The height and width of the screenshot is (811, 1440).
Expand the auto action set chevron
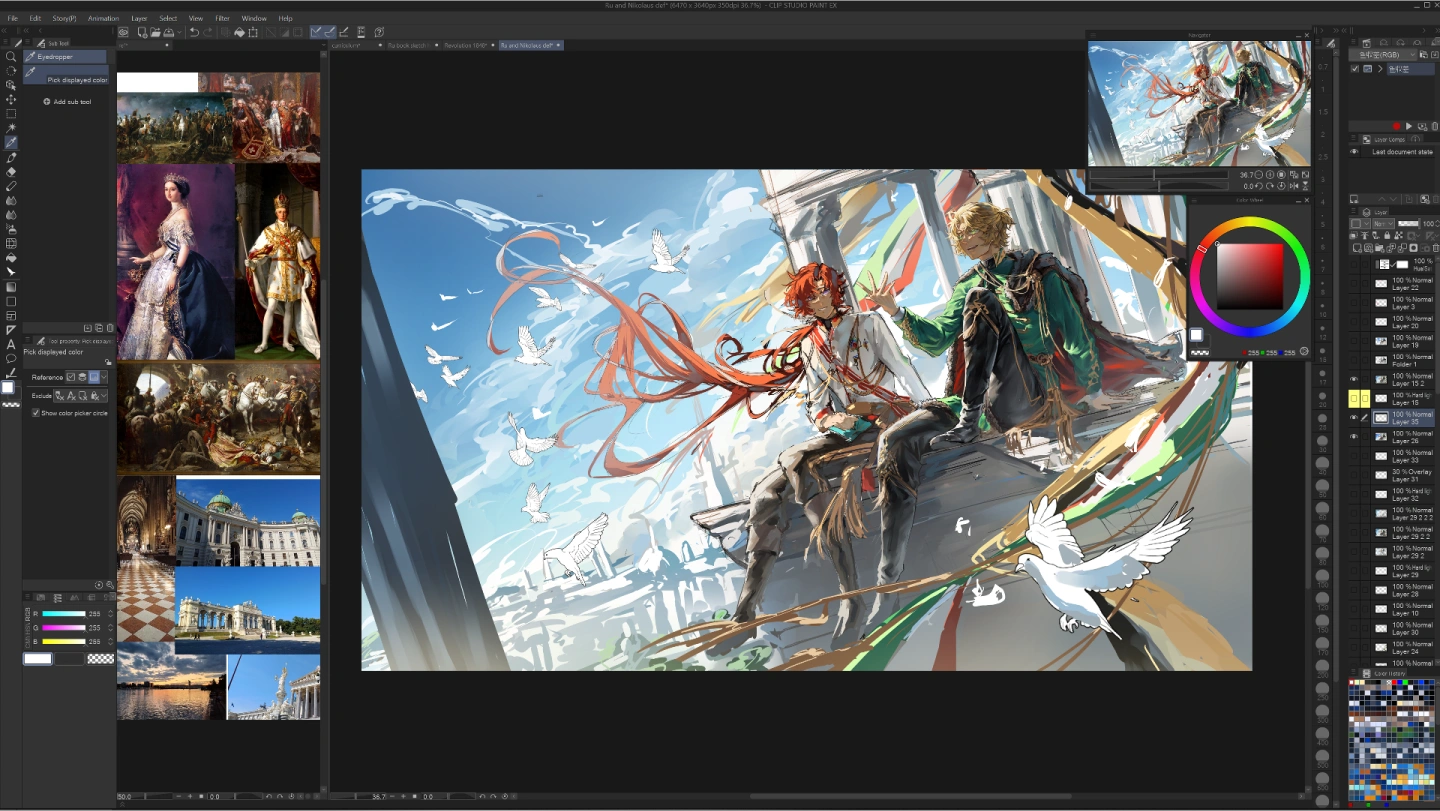point(1380,69)
